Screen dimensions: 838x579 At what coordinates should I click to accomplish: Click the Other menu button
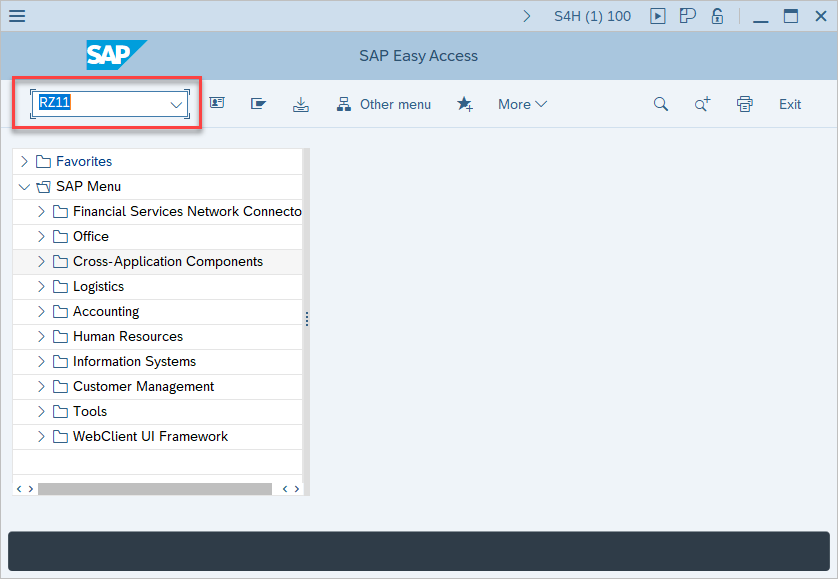pyautogui.click(x=384, y=104)
